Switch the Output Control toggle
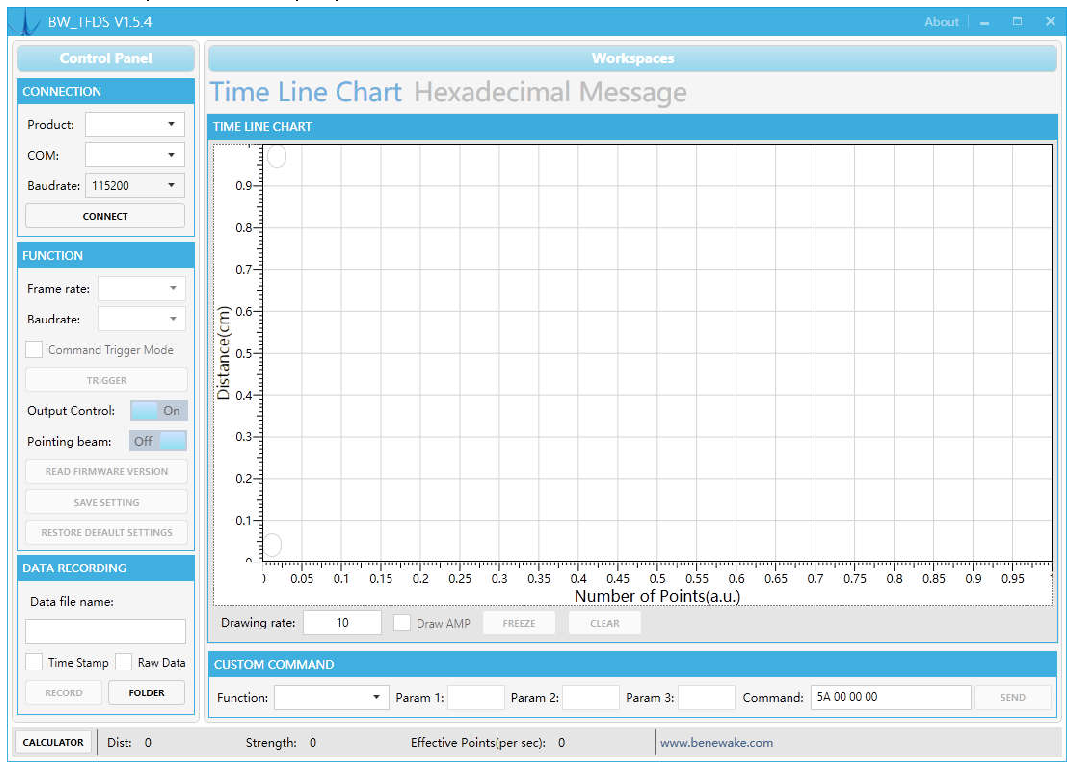The image size is (1074, 769). click(158, 410)
